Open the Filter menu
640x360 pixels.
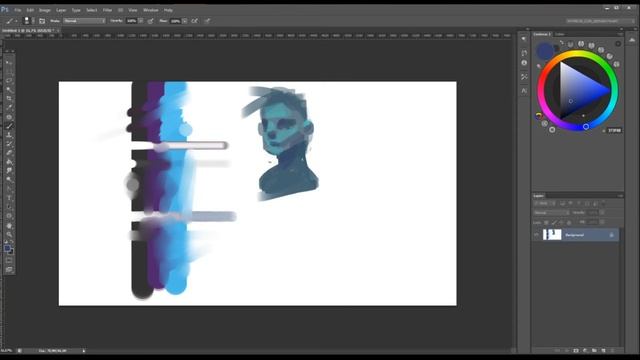click(x=107, y=10)
